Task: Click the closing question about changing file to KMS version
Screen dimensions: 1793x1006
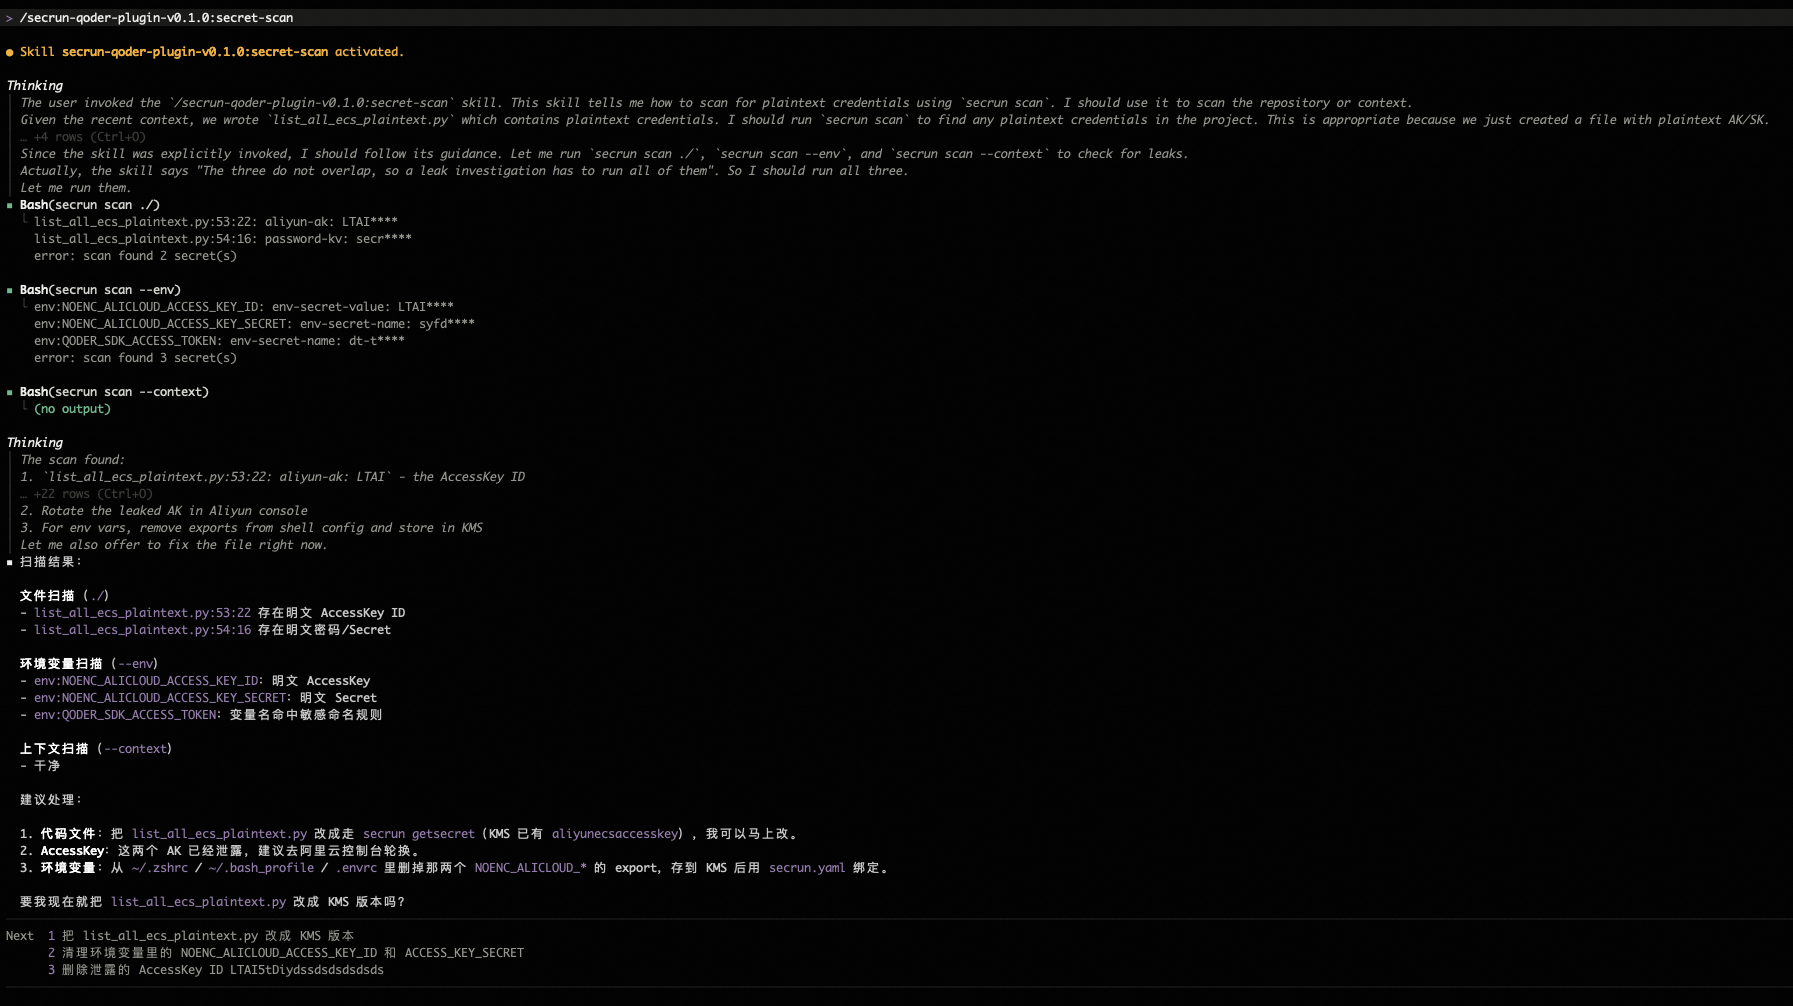Action: click(x=212, y=902)
